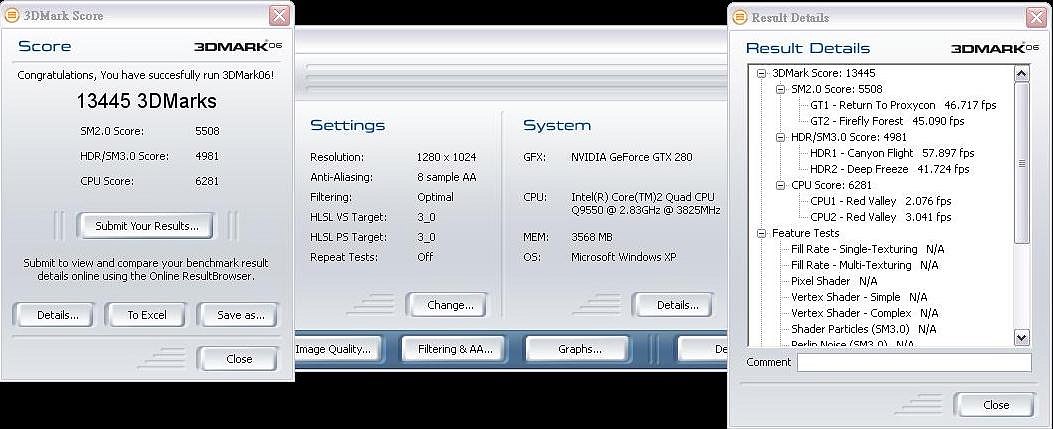This screenshot has width=1053, height=429.
Task: Click MEM value 3568 MB
Action: coord(592,237)
